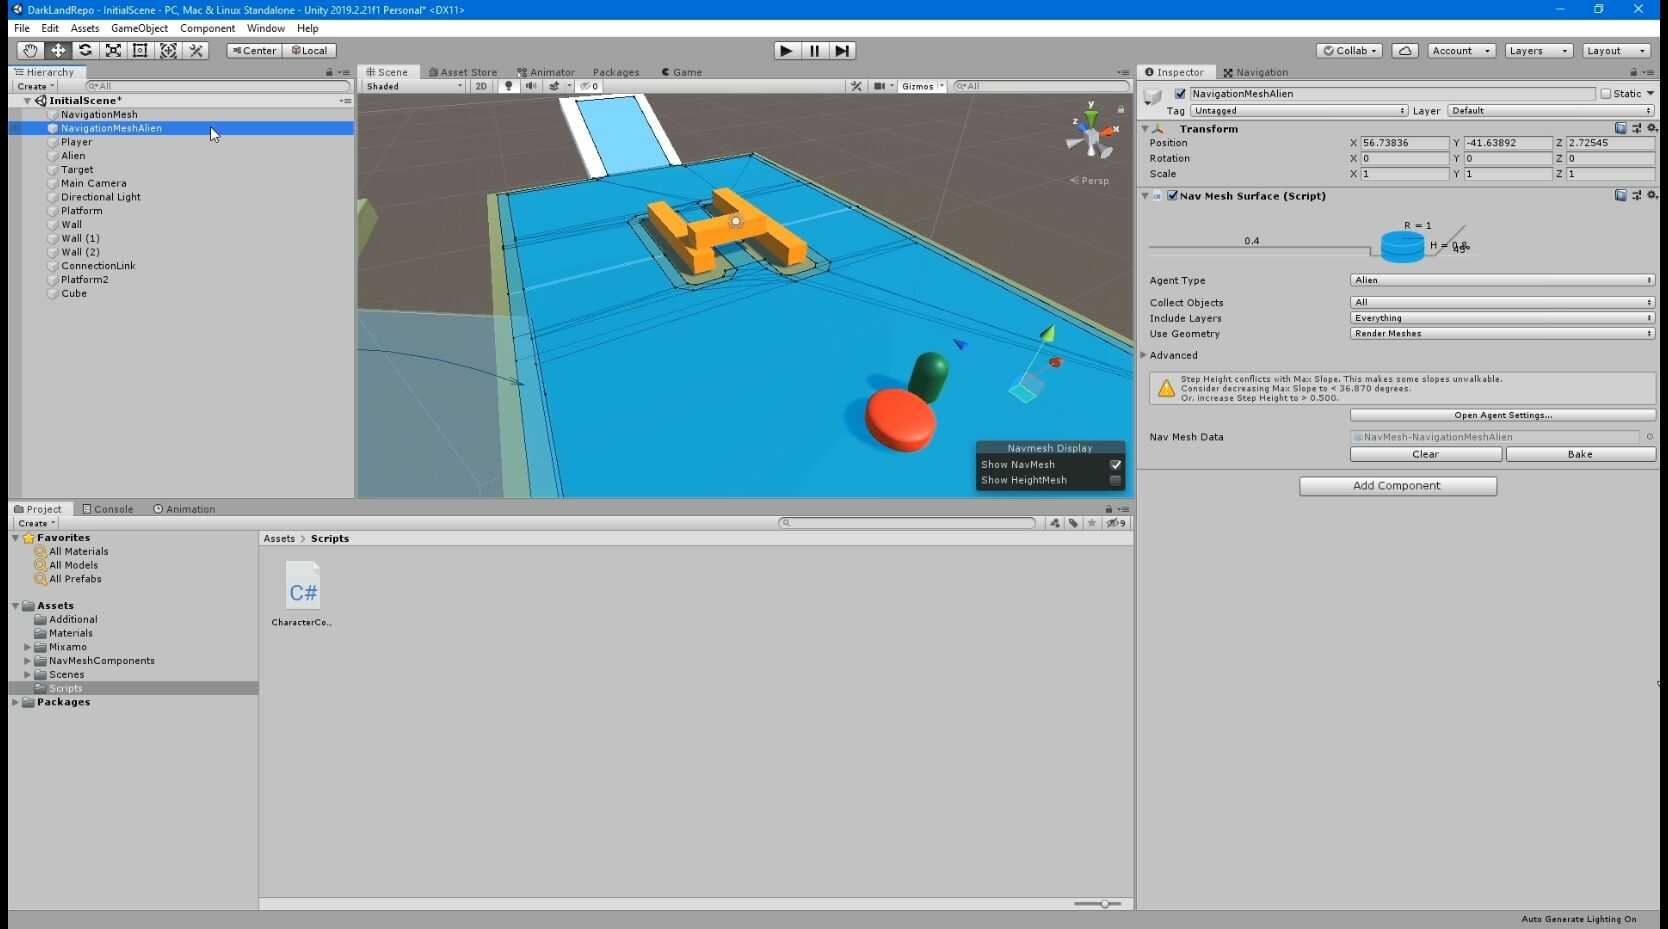
Task: Open Transform component gear menu
Action: [x=1652, y=128]
